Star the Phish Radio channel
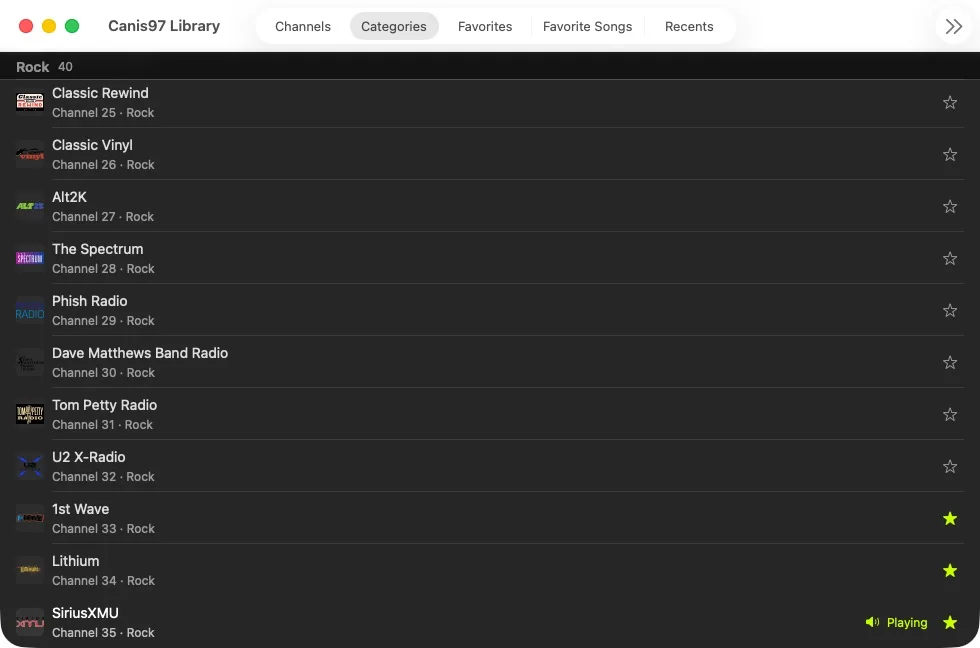The image size is (980, 648). pos(949,311)
